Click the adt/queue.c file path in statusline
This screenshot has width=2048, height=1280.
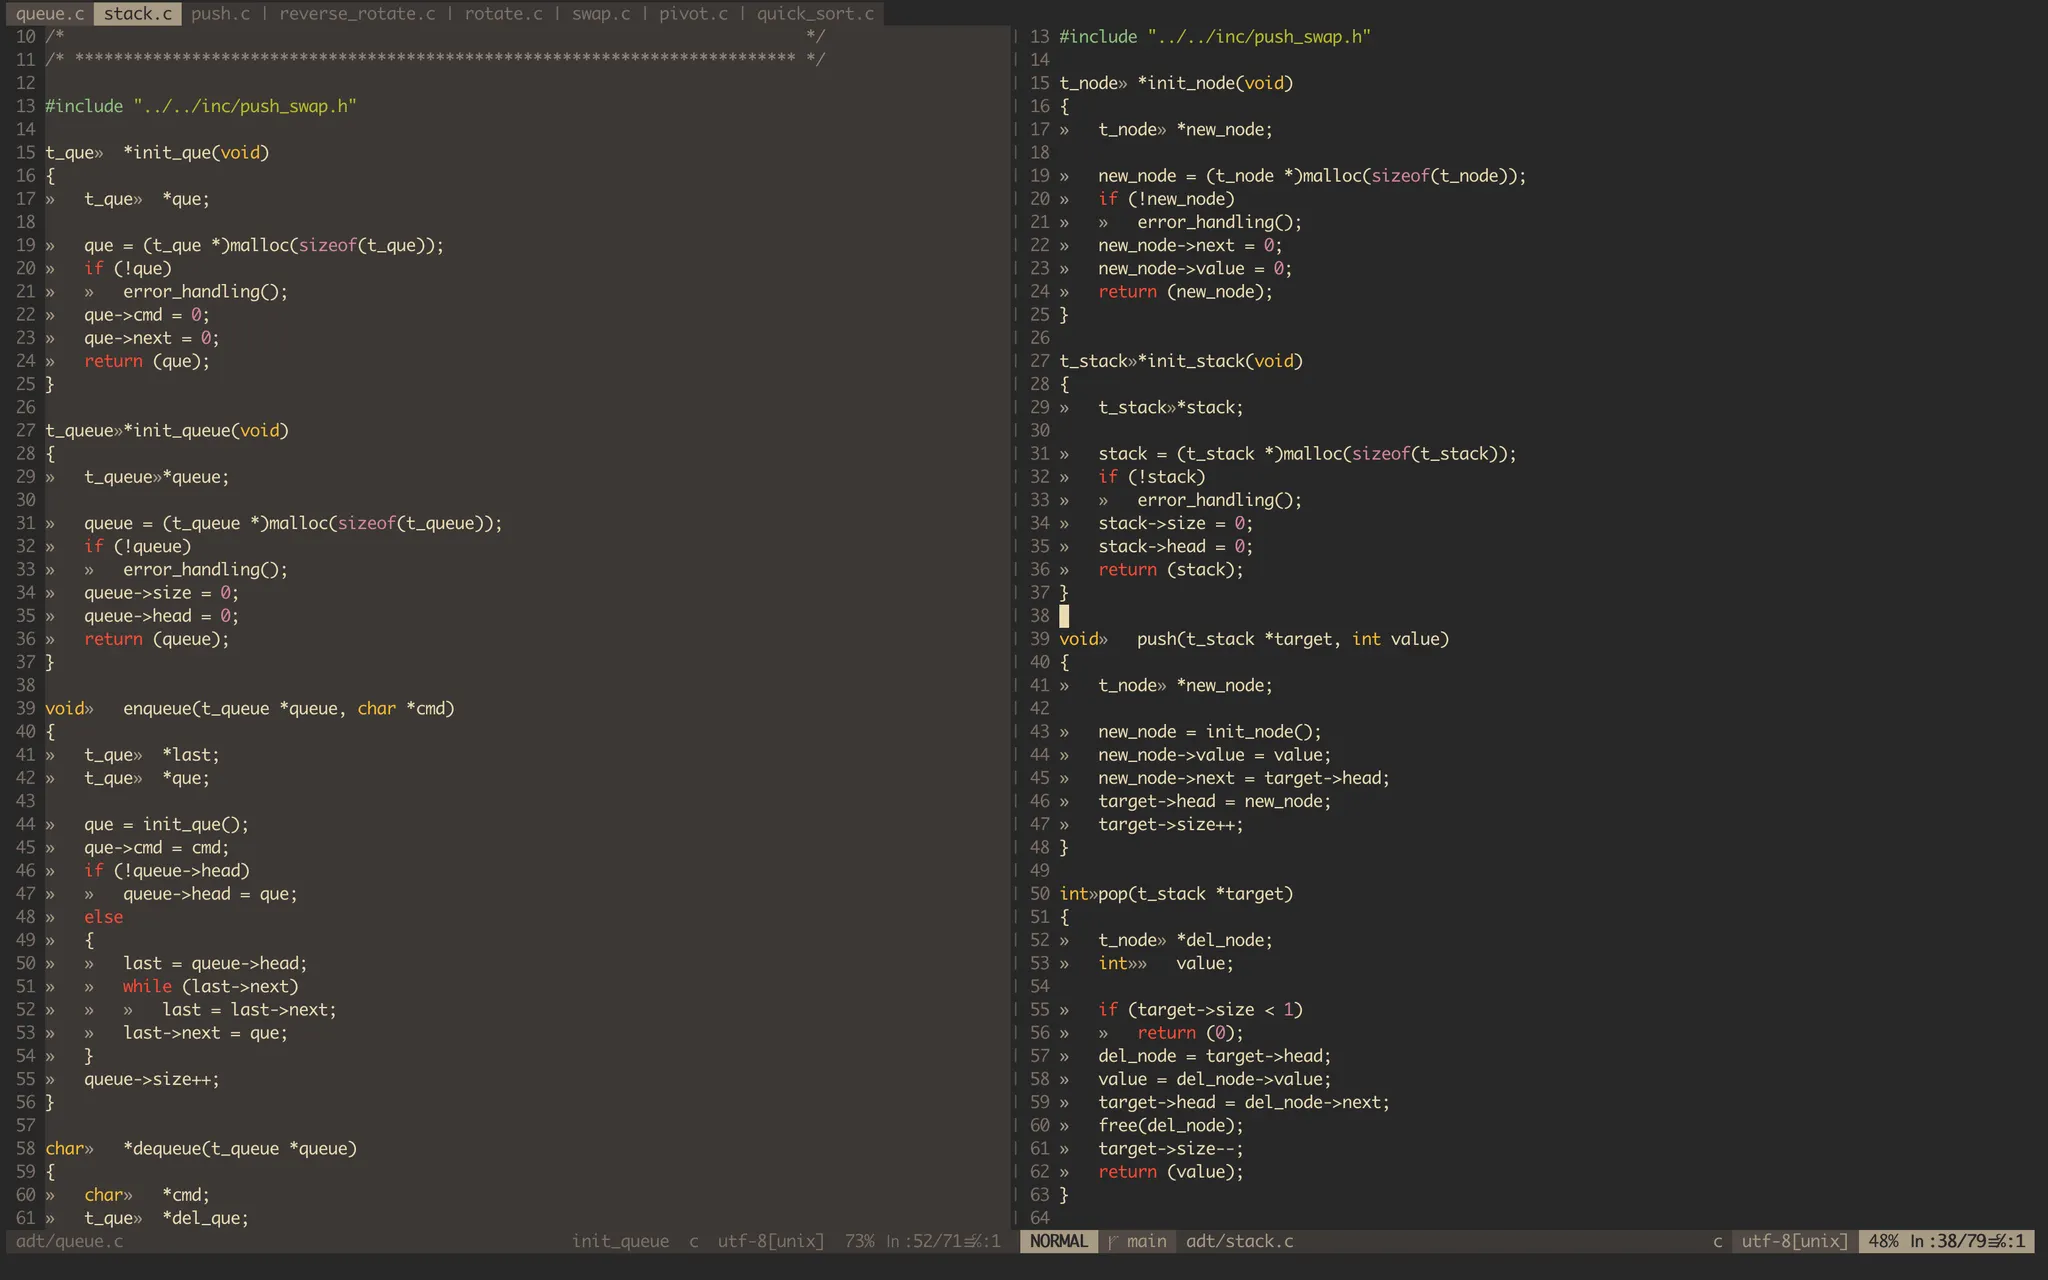[70, 1241]
